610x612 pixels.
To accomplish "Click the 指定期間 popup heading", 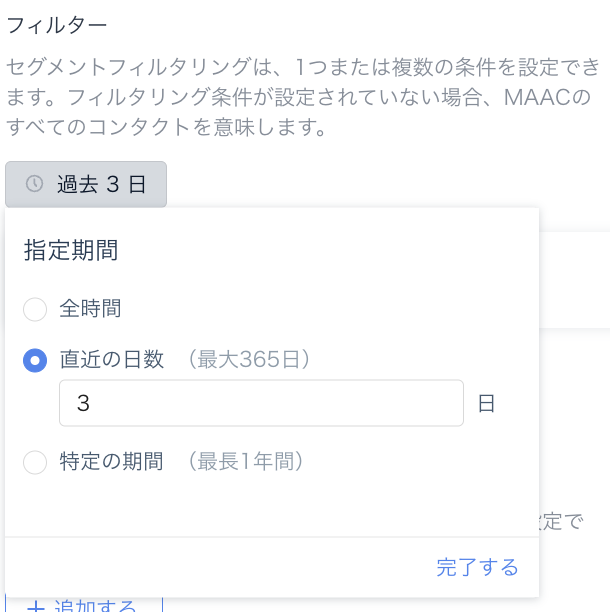I will [71, 250].
